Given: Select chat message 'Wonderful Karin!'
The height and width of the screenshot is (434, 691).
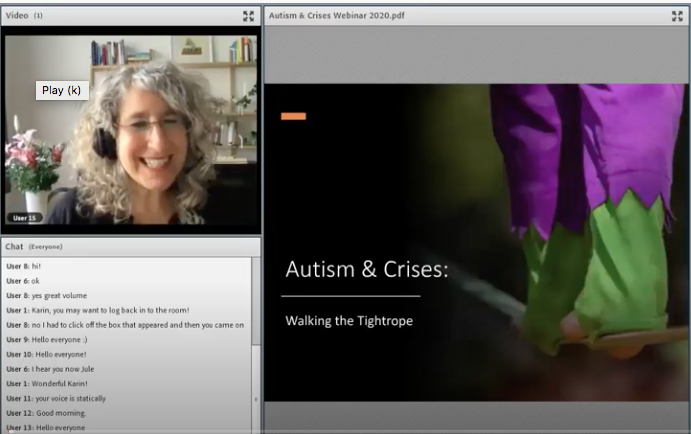Looking at the screenshot, I should point(47,384).
